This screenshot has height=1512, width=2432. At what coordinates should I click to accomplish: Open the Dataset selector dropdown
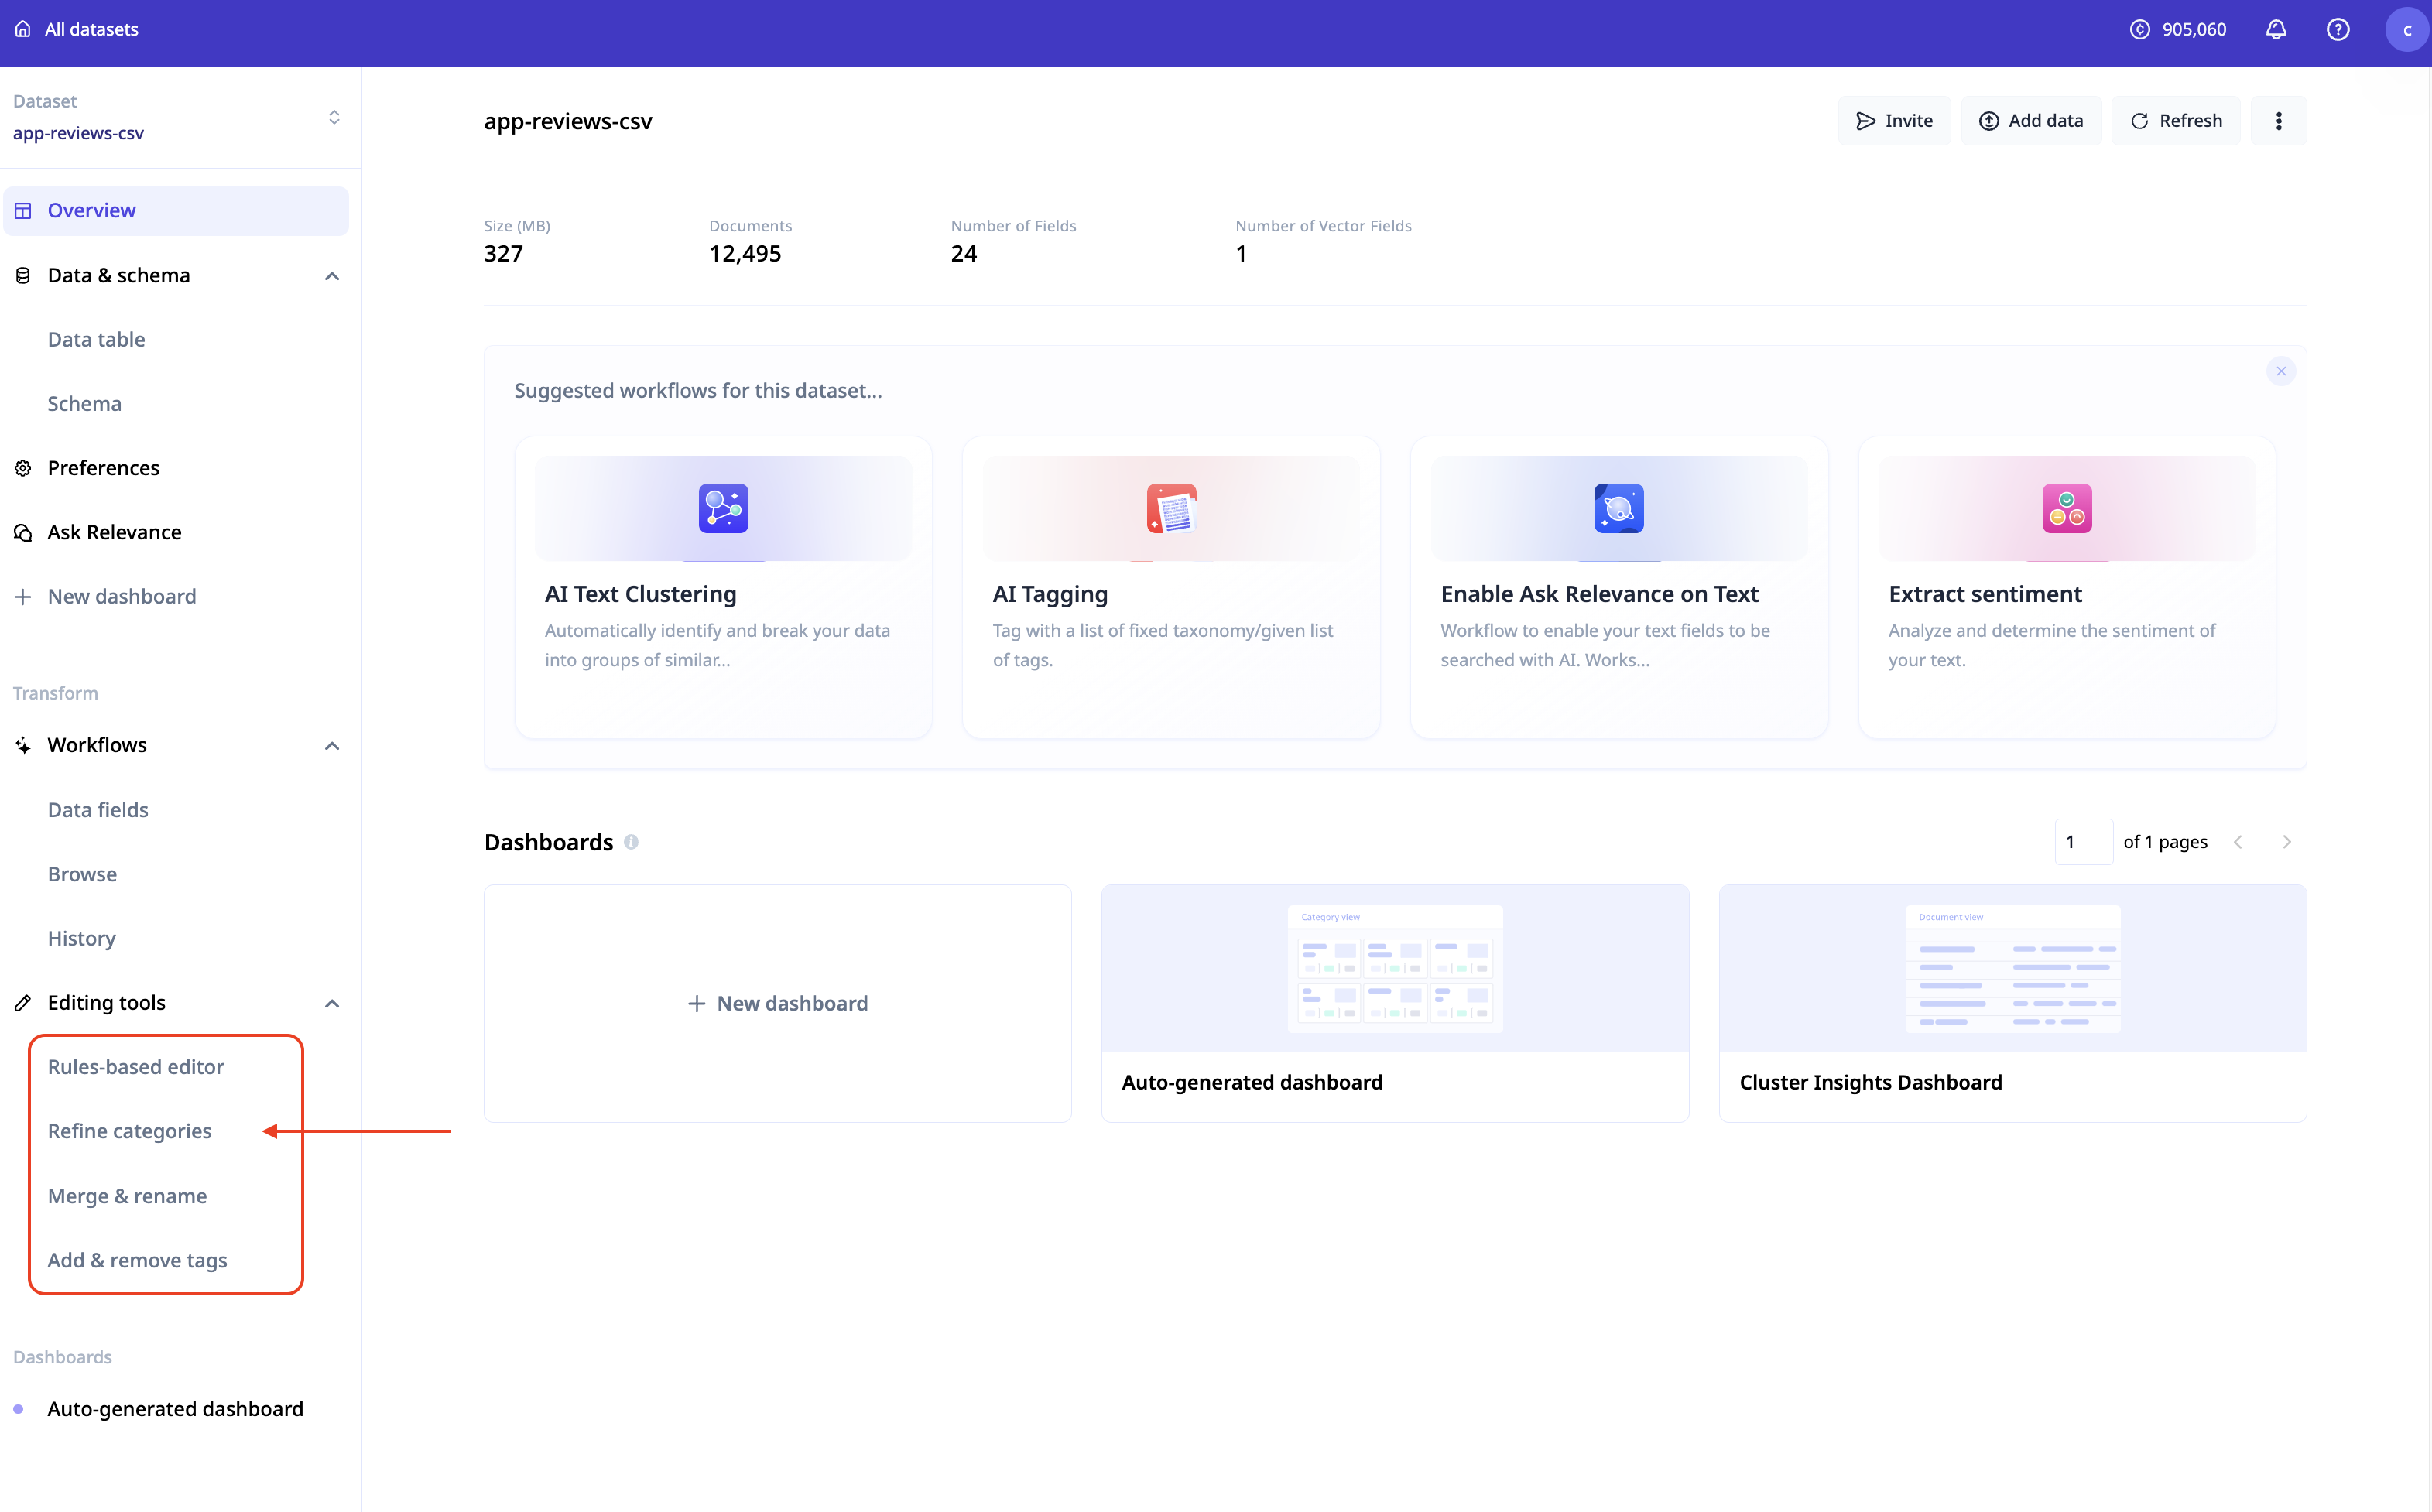click(333, 118)
